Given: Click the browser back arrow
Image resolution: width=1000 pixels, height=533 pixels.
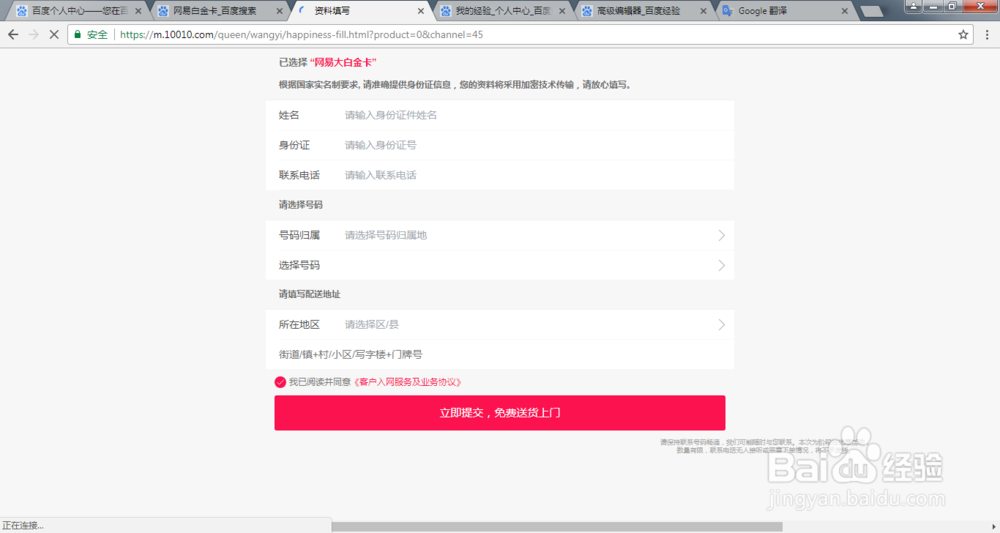Looking at the screenshot, I should point(13,34).
